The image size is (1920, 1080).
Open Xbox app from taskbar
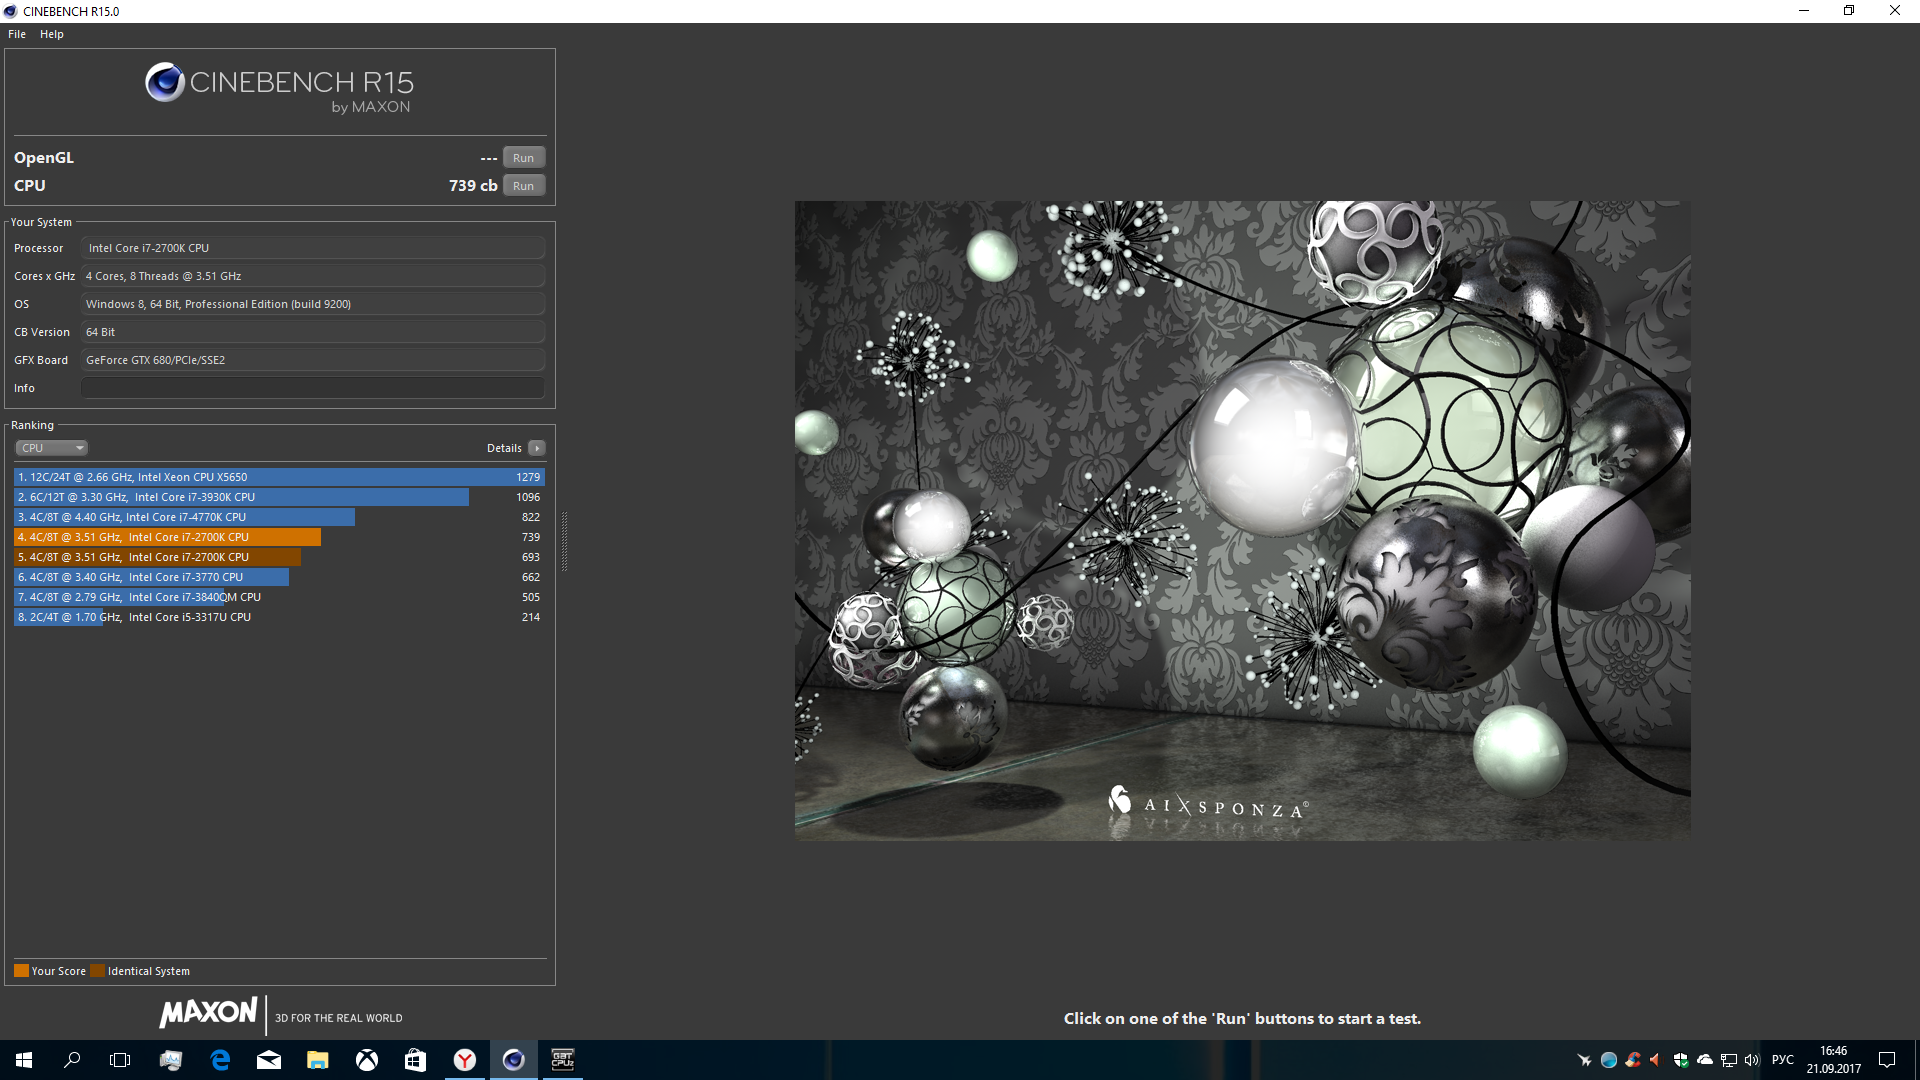pyautogui.click(x=367, y=1060)
